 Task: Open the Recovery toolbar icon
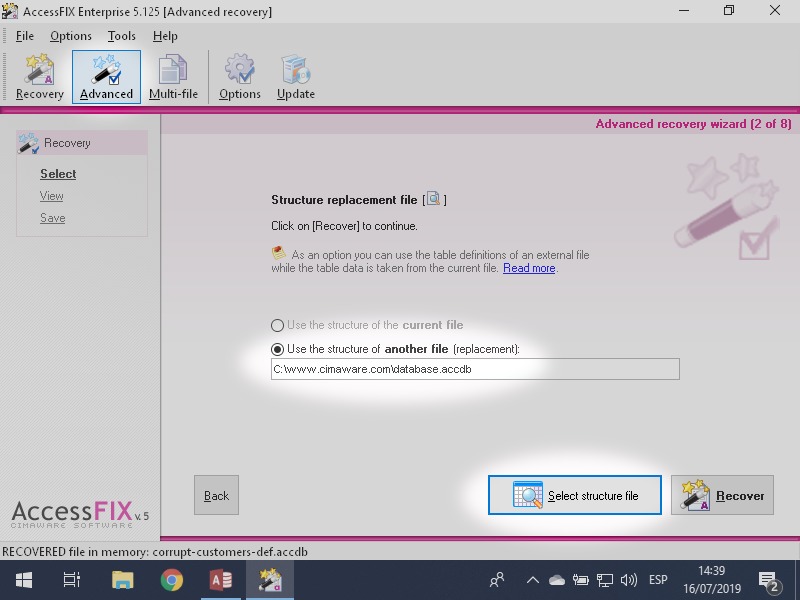click(40, 77)
